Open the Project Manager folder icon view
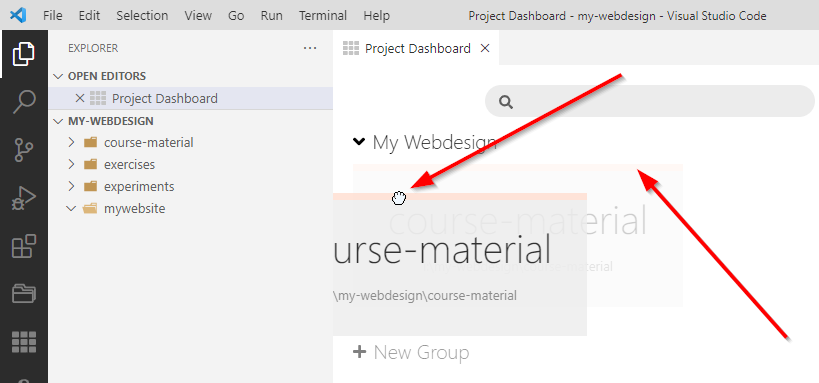Viewport: 819px width, 383px height. (24, 294)
